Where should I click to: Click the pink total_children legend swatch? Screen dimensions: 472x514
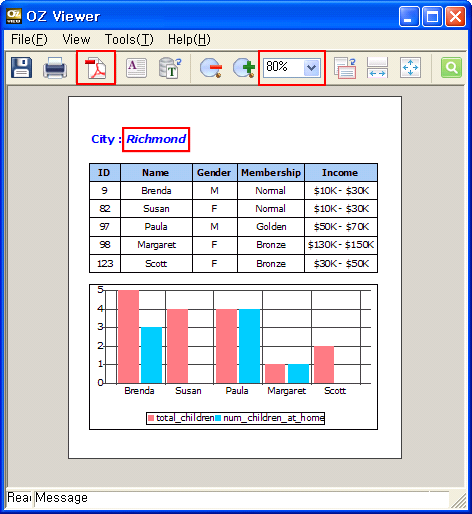pyautogui.click(x=151, y=418)
